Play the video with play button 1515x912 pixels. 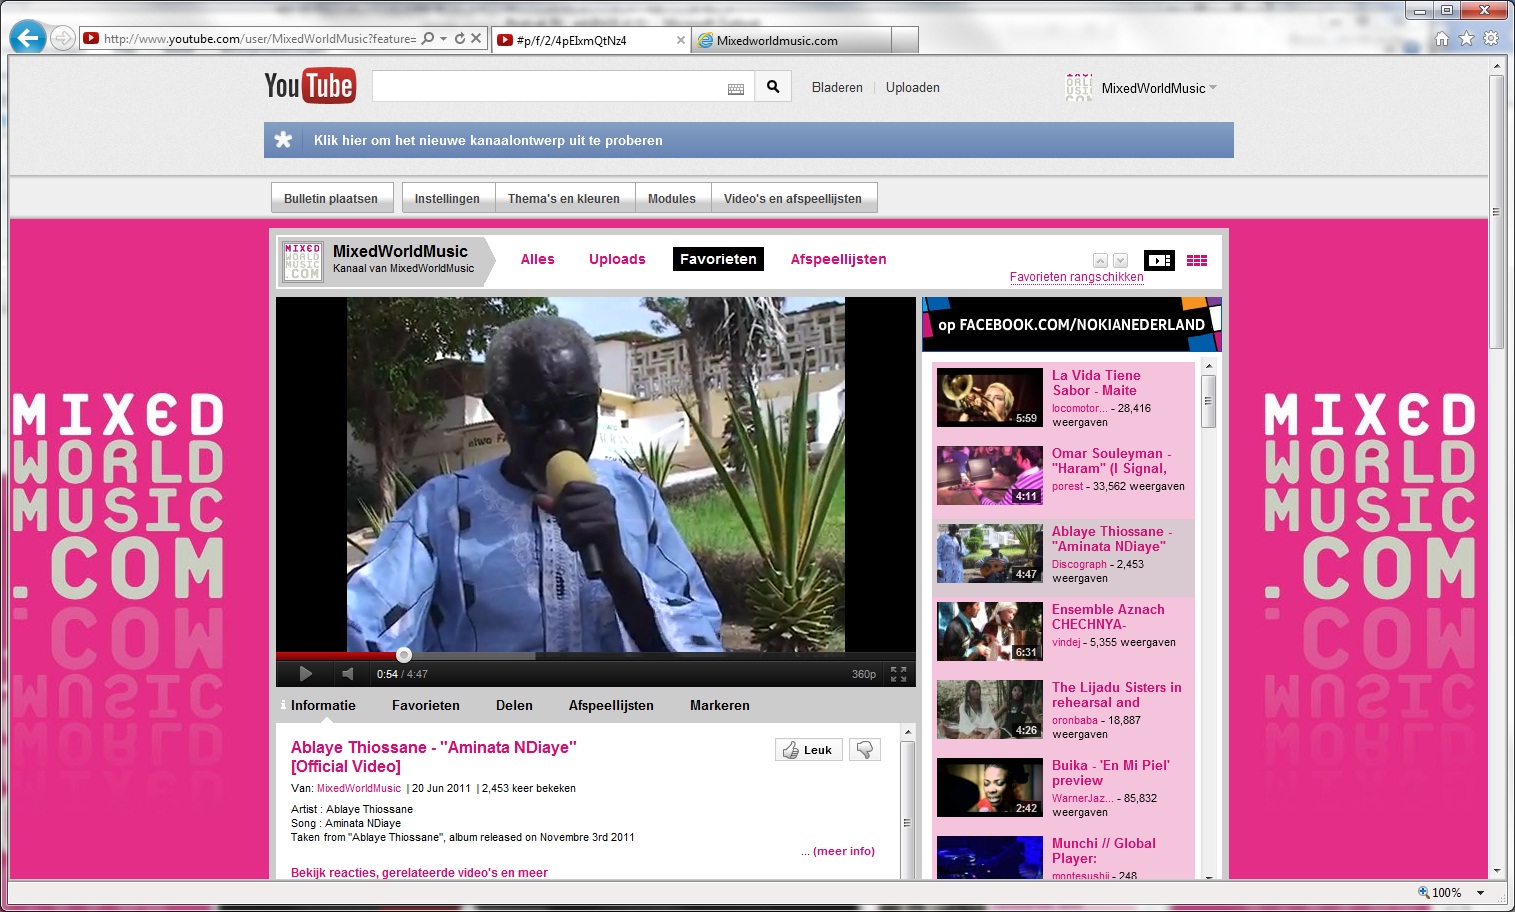(x=306, y=674)
